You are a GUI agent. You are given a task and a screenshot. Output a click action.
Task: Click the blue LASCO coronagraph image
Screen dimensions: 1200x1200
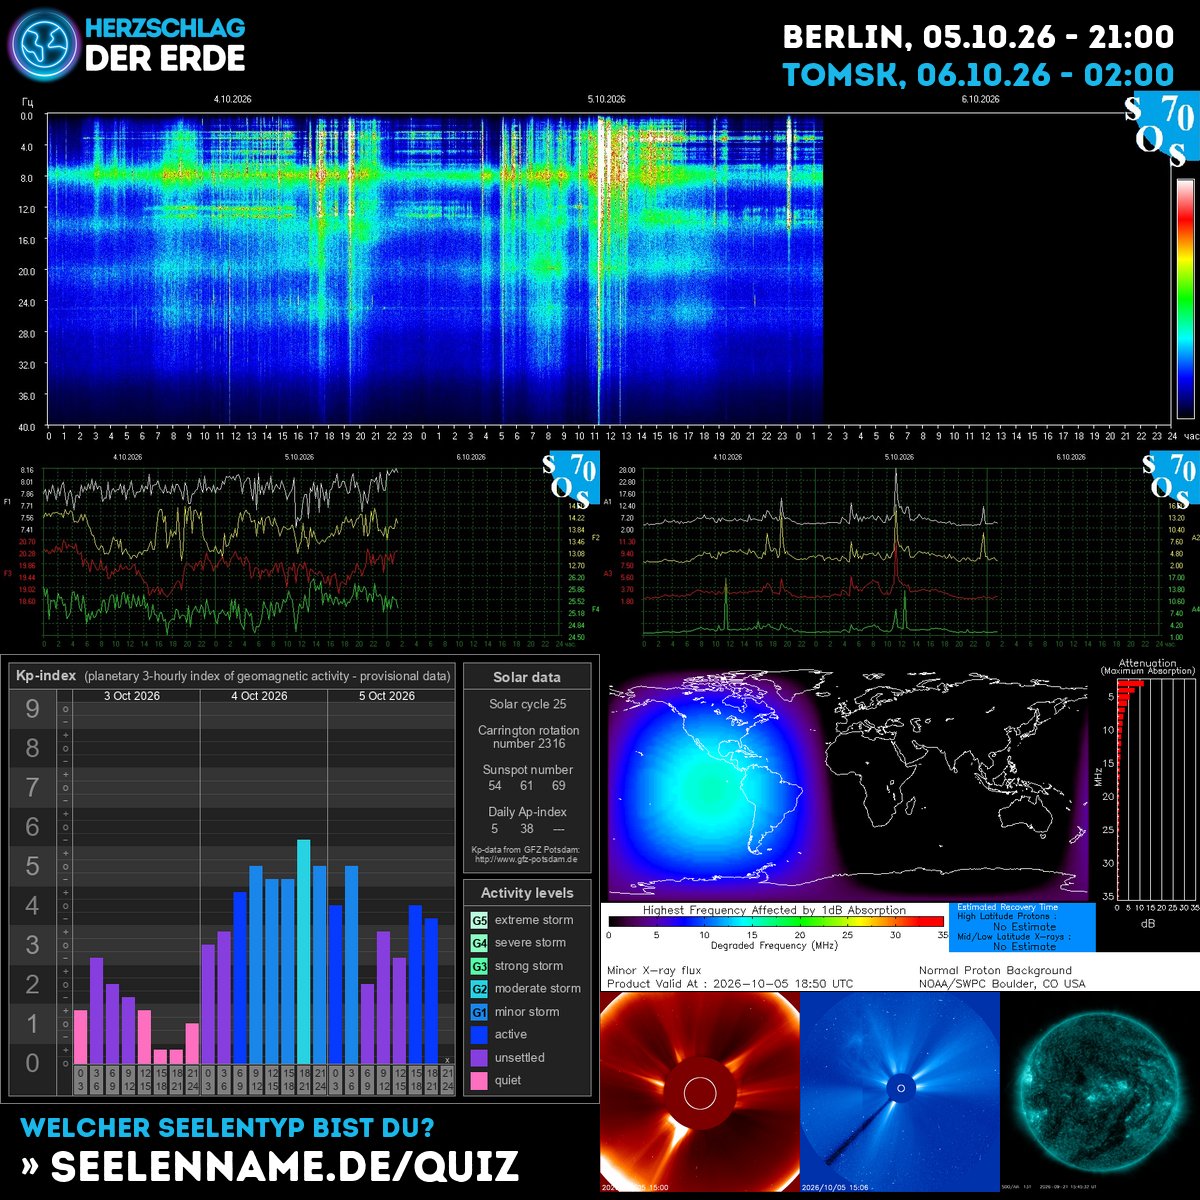pyautogui.click(x=900, y=1091)
